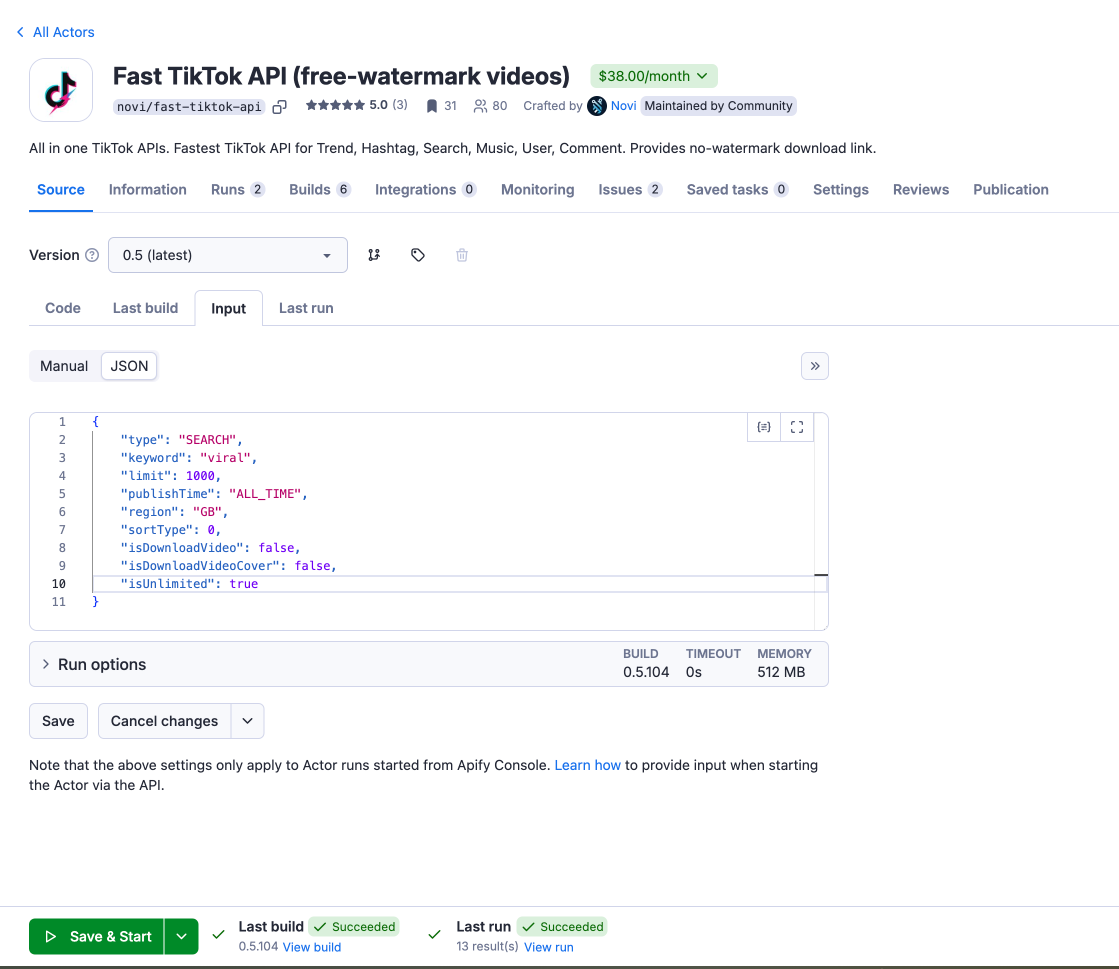Image resolution: width=1119 pixels, height=969 pixels.
Task: Select the Input sub-tab
Action: 228,308
